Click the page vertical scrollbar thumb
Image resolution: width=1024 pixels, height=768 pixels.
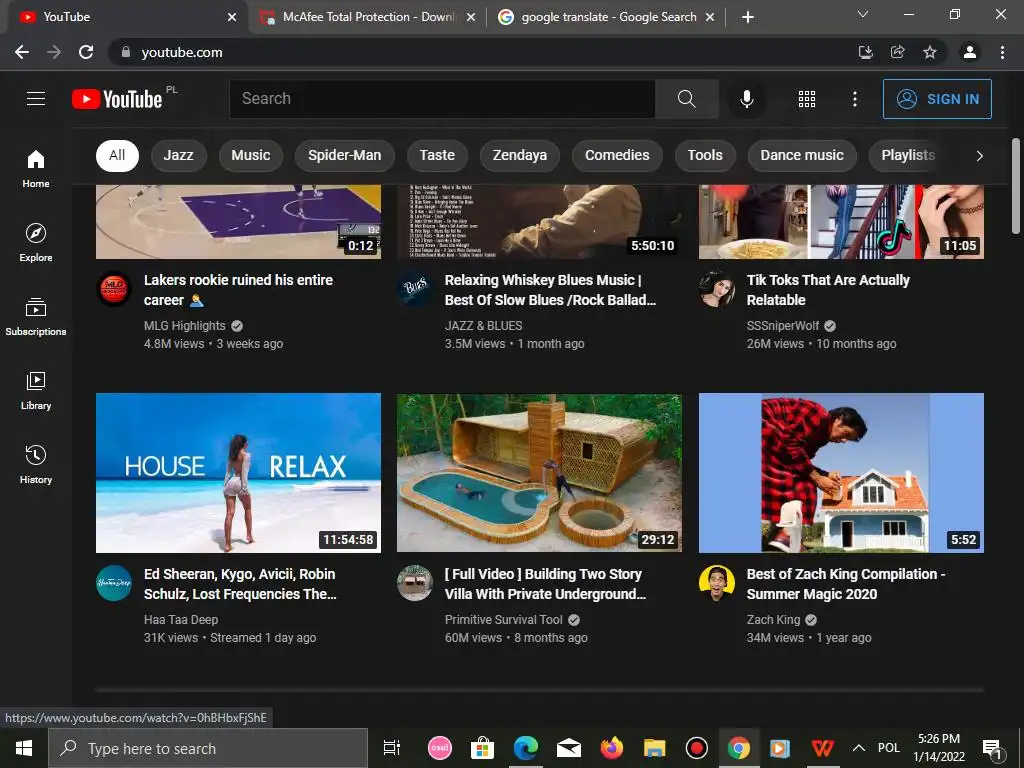1016,186
